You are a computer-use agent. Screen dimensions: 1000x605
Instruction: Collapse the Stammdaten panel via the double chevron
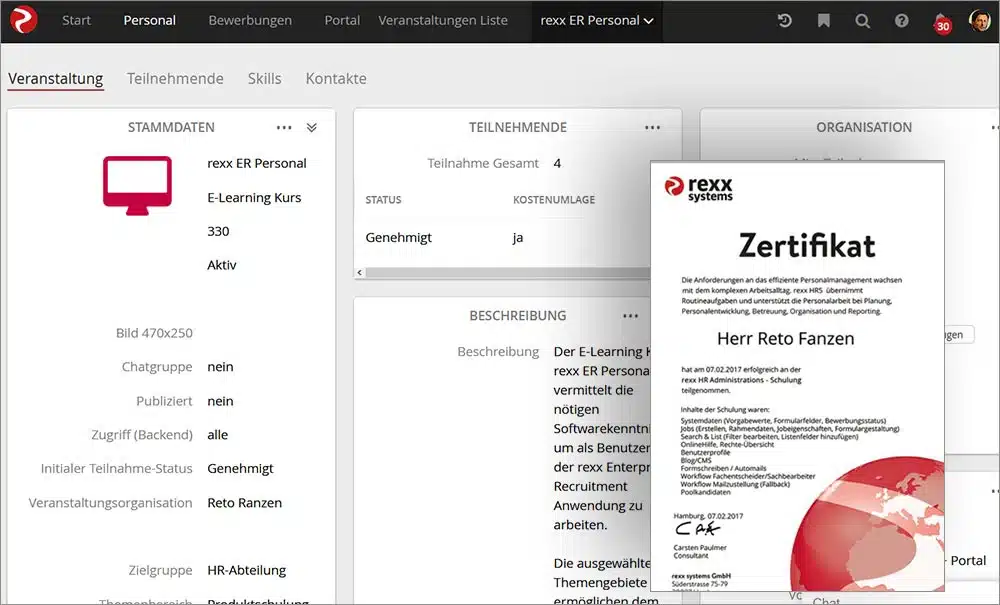click(311, 128)
